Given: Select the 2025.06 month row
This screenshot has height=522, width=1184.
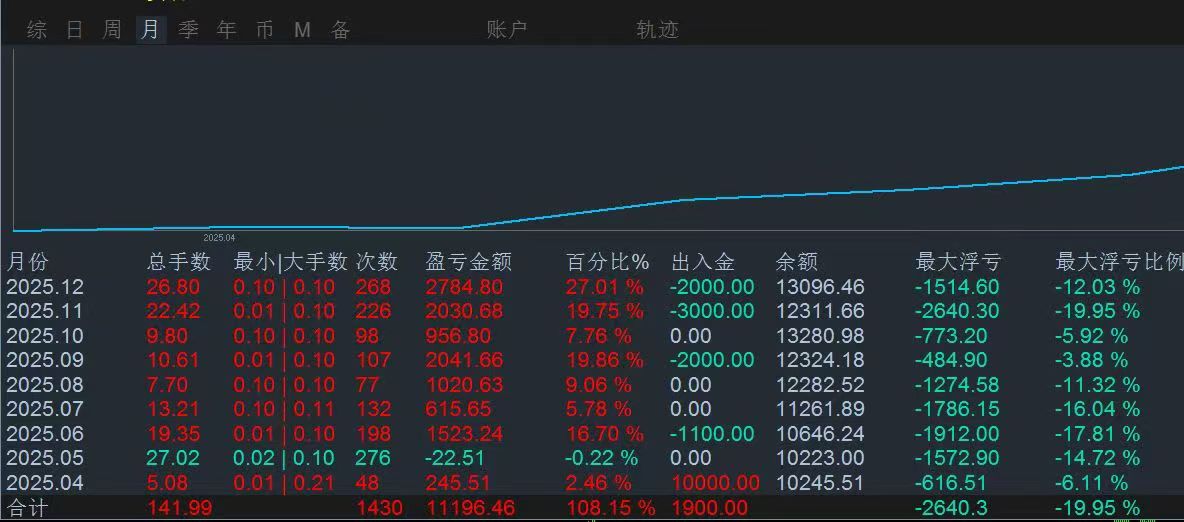Looking at the screenshot, I should [592, 434].
